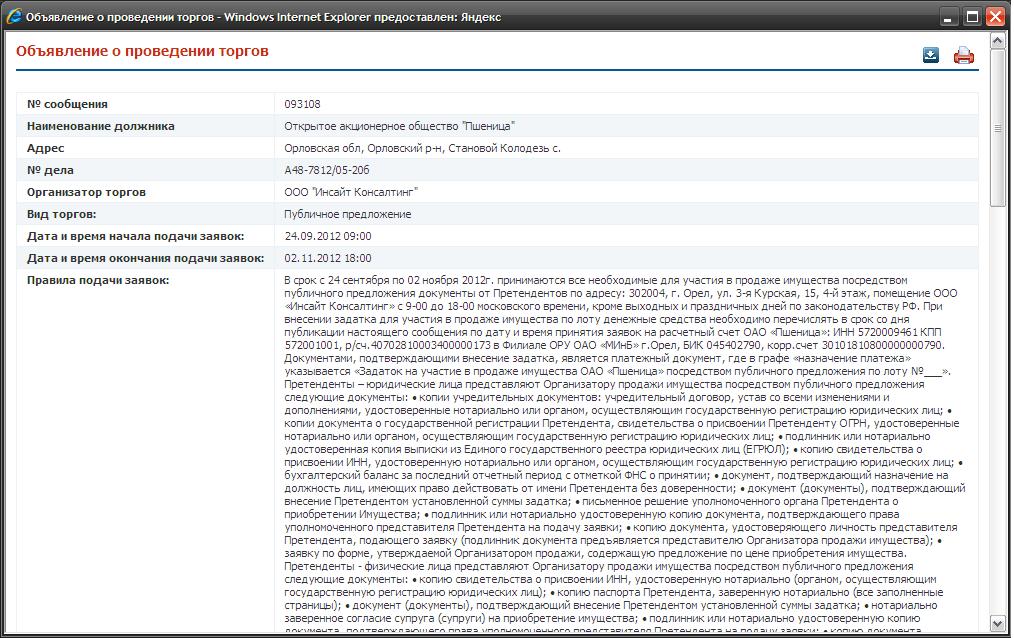The image size is (1014, 638).
Task: Click the 'Организатор торгов' row label
Action: [x=86, y=192]
